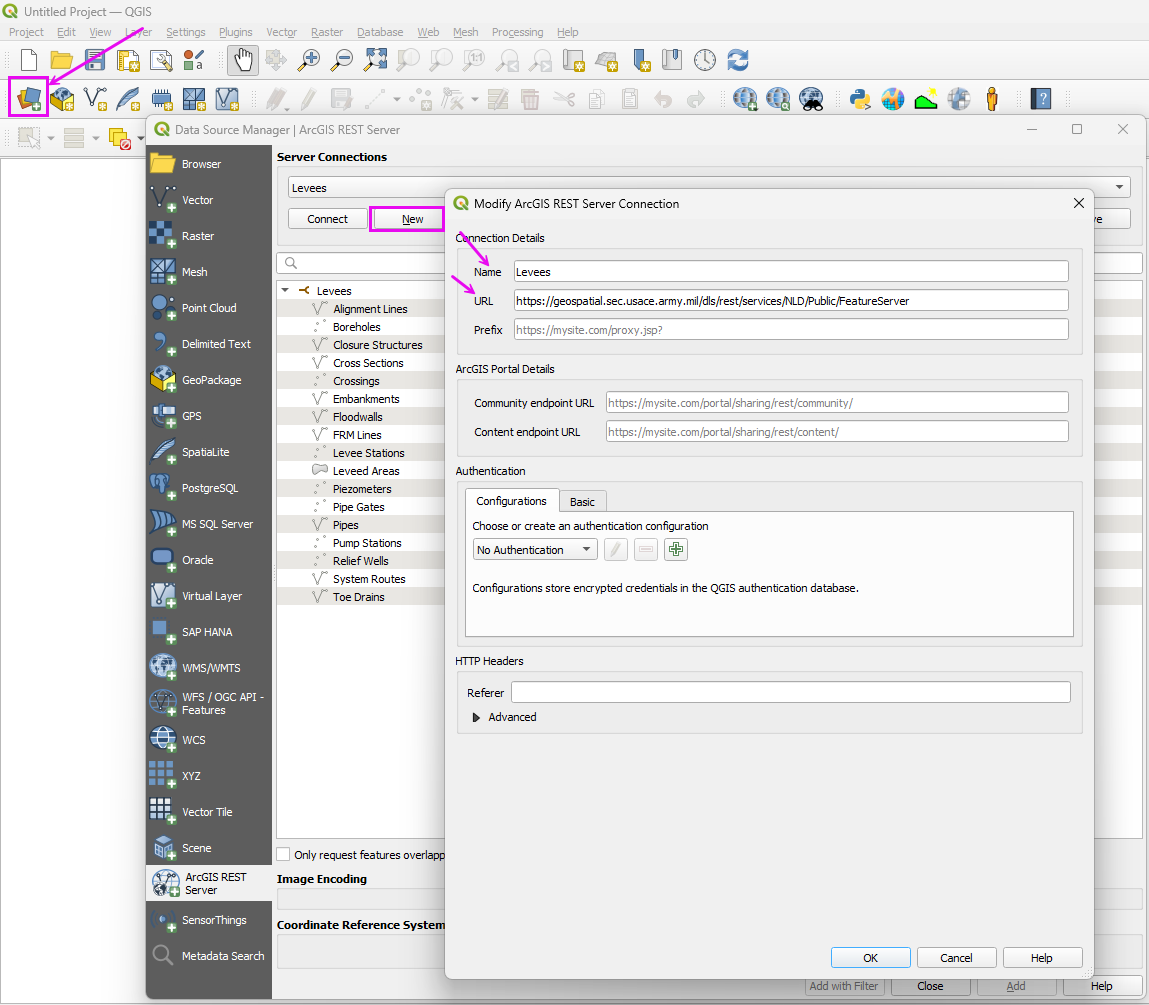Screen dimensions: 1149x1005
Task: Open the Plugins menu
Action: click(x=235, y=32)
